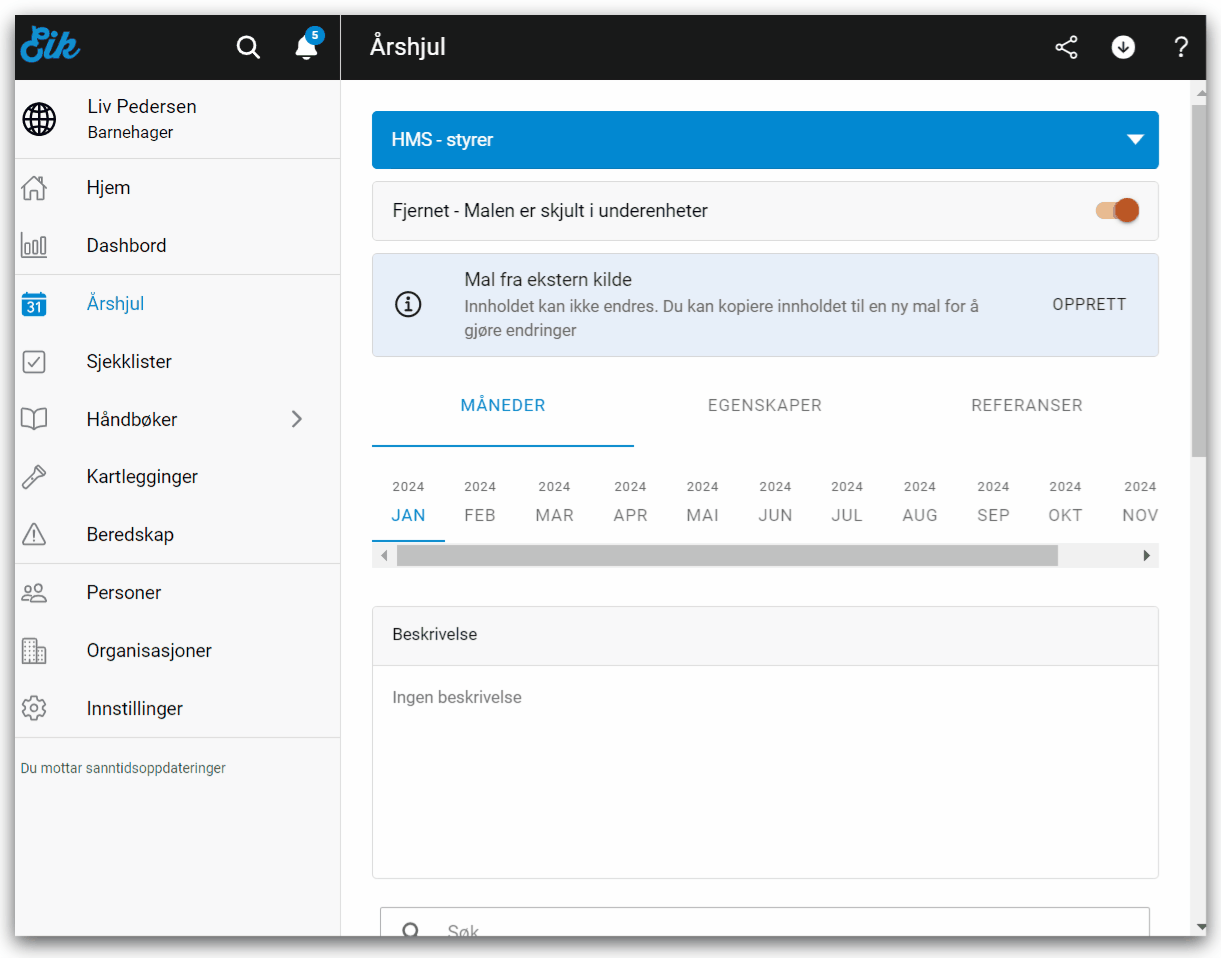Switch to the Egenskaper tab
1221x958 pixels.
click(x=764, y=406)
